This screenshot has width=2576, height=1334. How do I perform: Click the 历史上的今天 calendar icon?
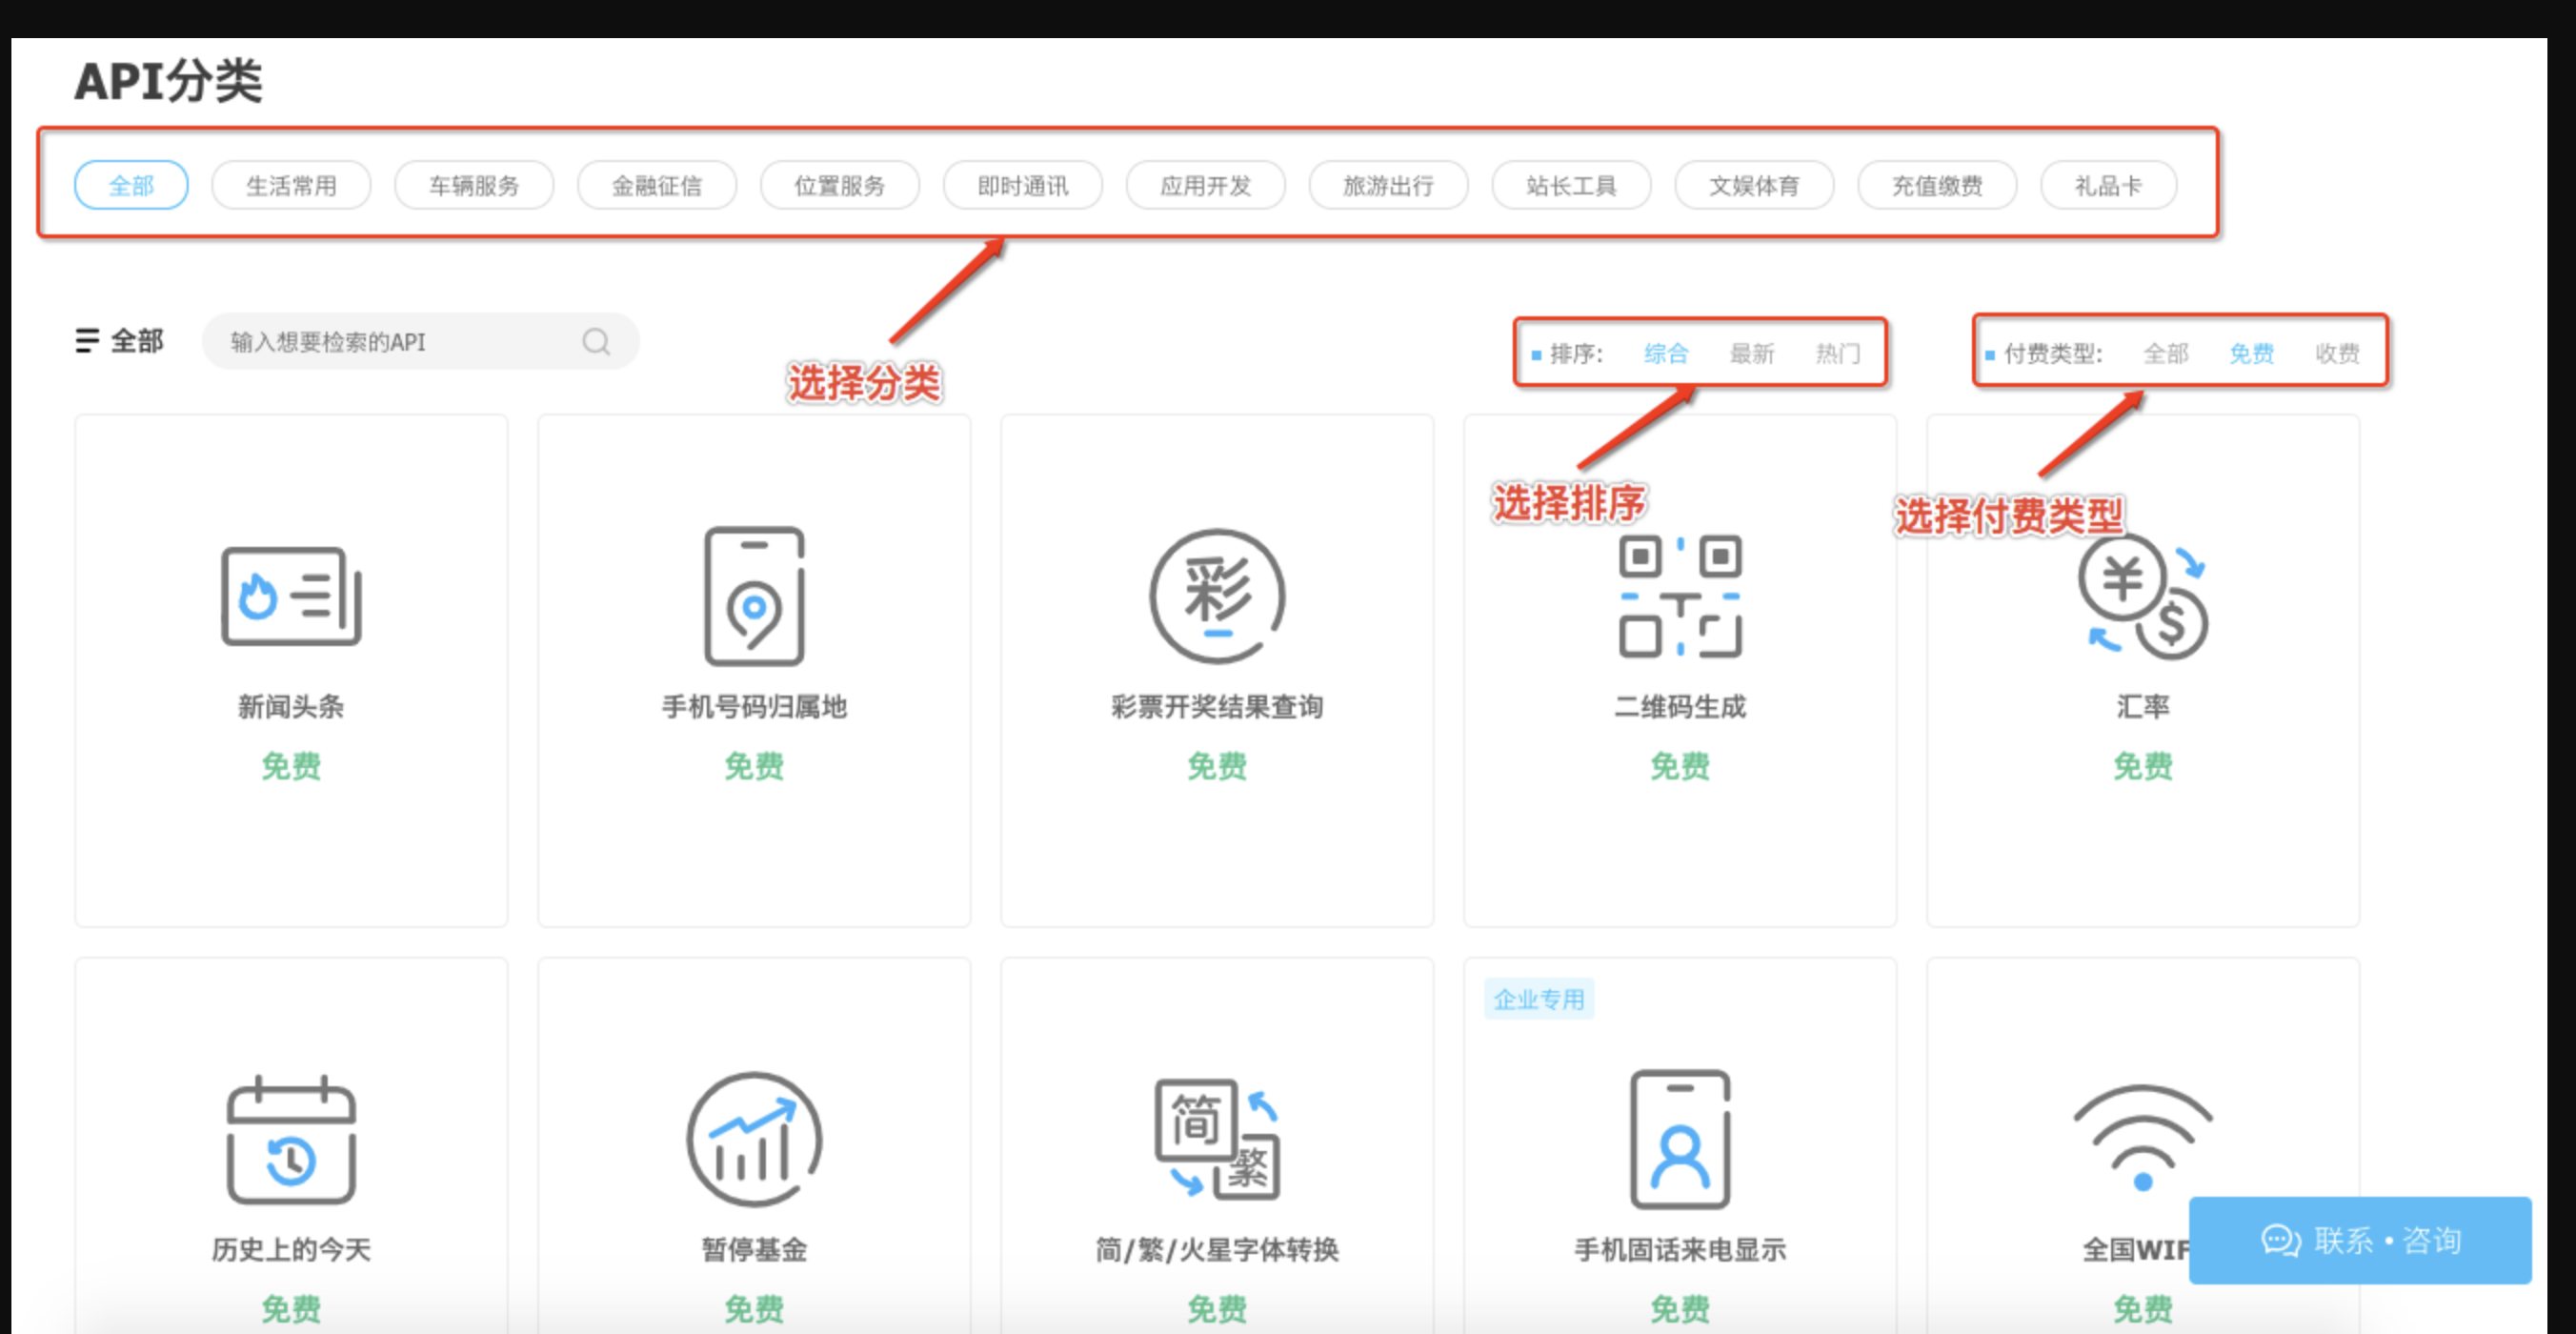pos(291,1140)
